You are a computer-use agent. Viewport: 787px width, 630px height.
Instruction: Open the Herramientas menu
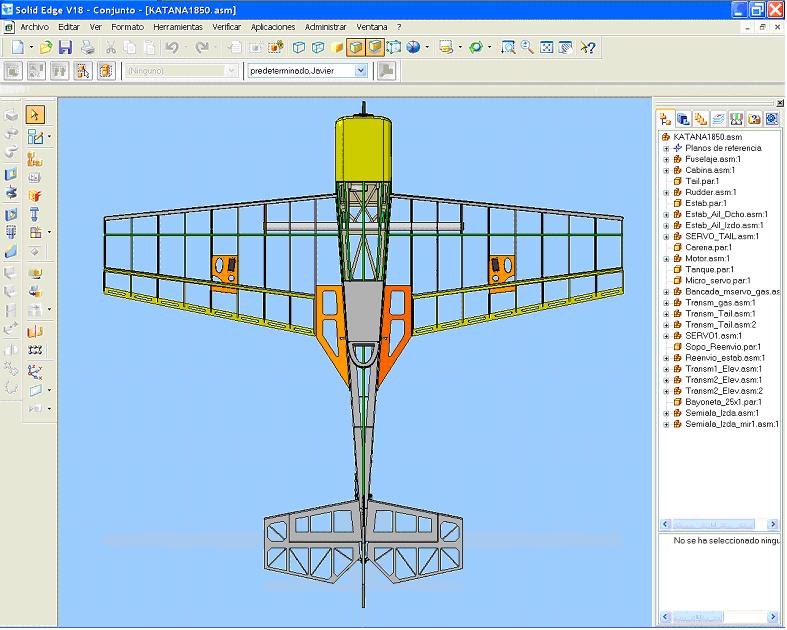[x=178, y=27]
